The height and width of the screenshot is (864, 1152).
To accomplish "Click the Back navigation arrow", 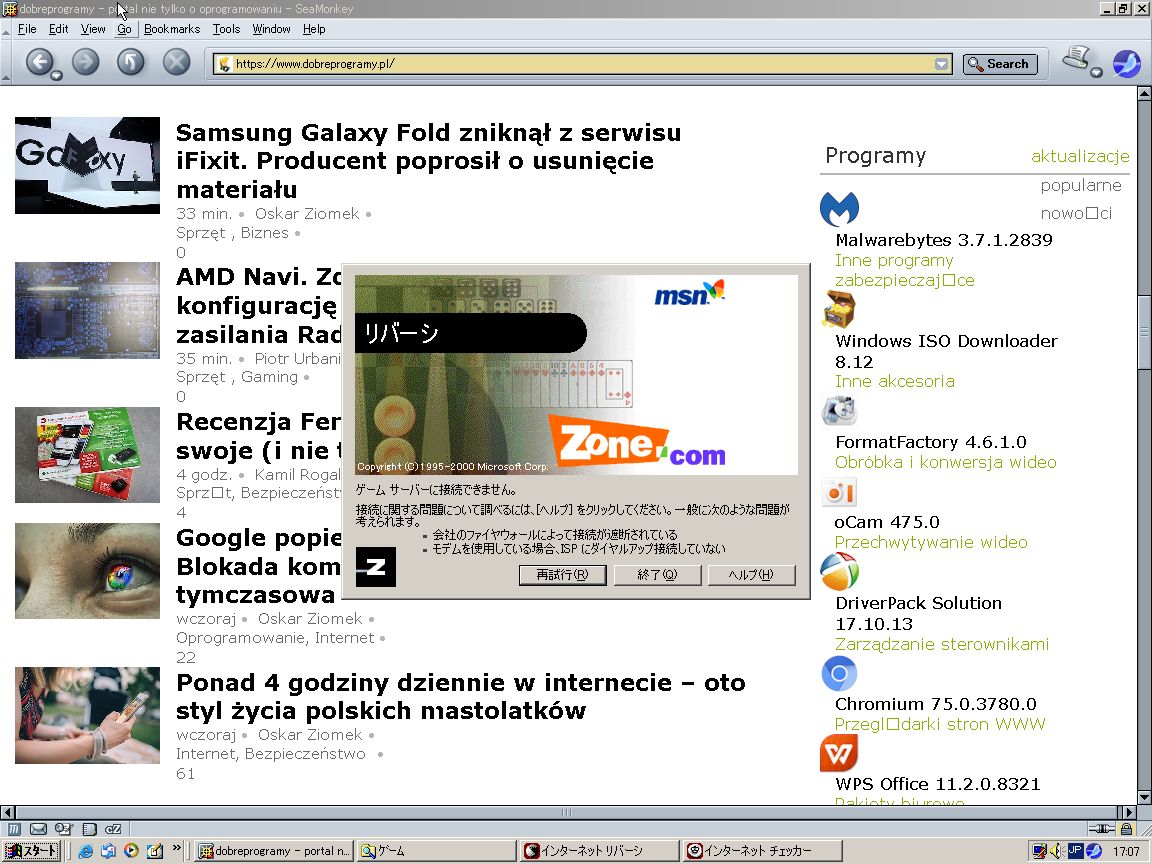I will (40, 62).
